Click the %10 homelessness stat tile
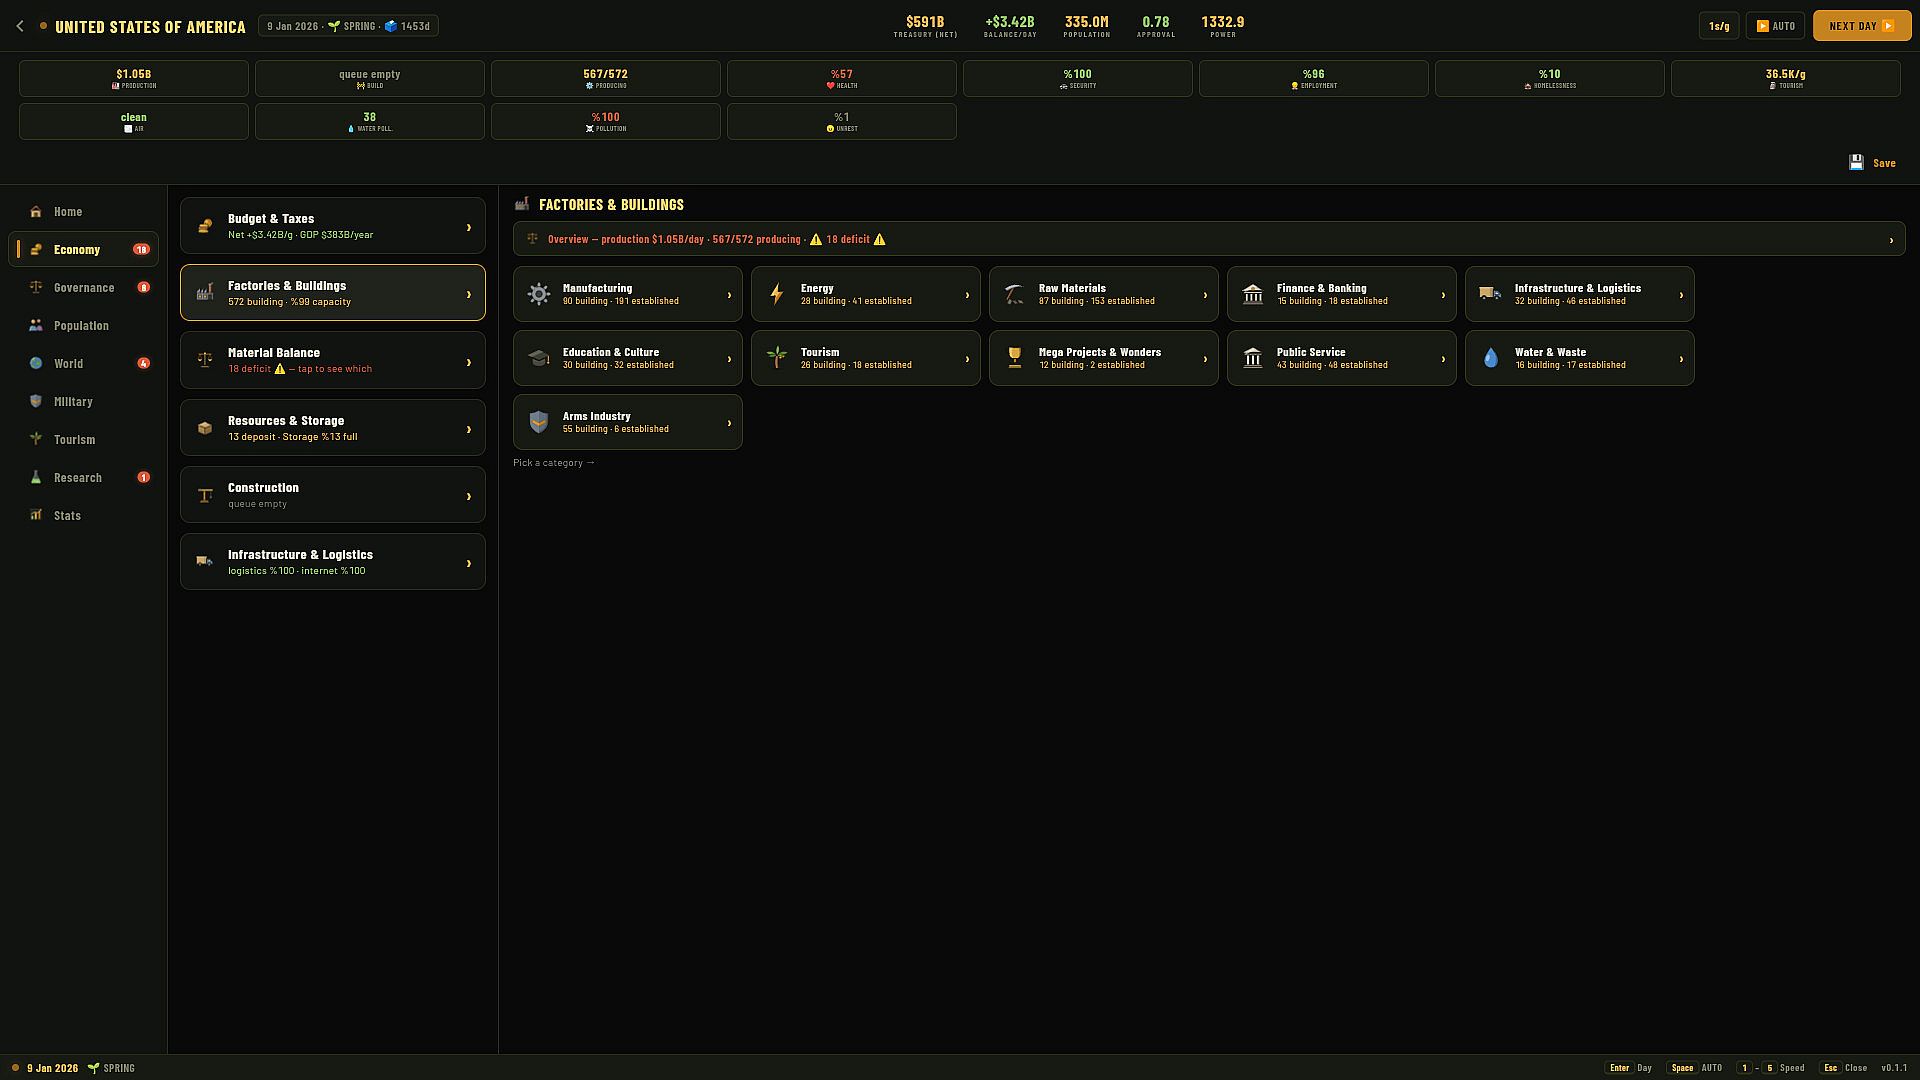Image resolution: width=1920 pixels, height=1080 pixels. pos(1550,78)
